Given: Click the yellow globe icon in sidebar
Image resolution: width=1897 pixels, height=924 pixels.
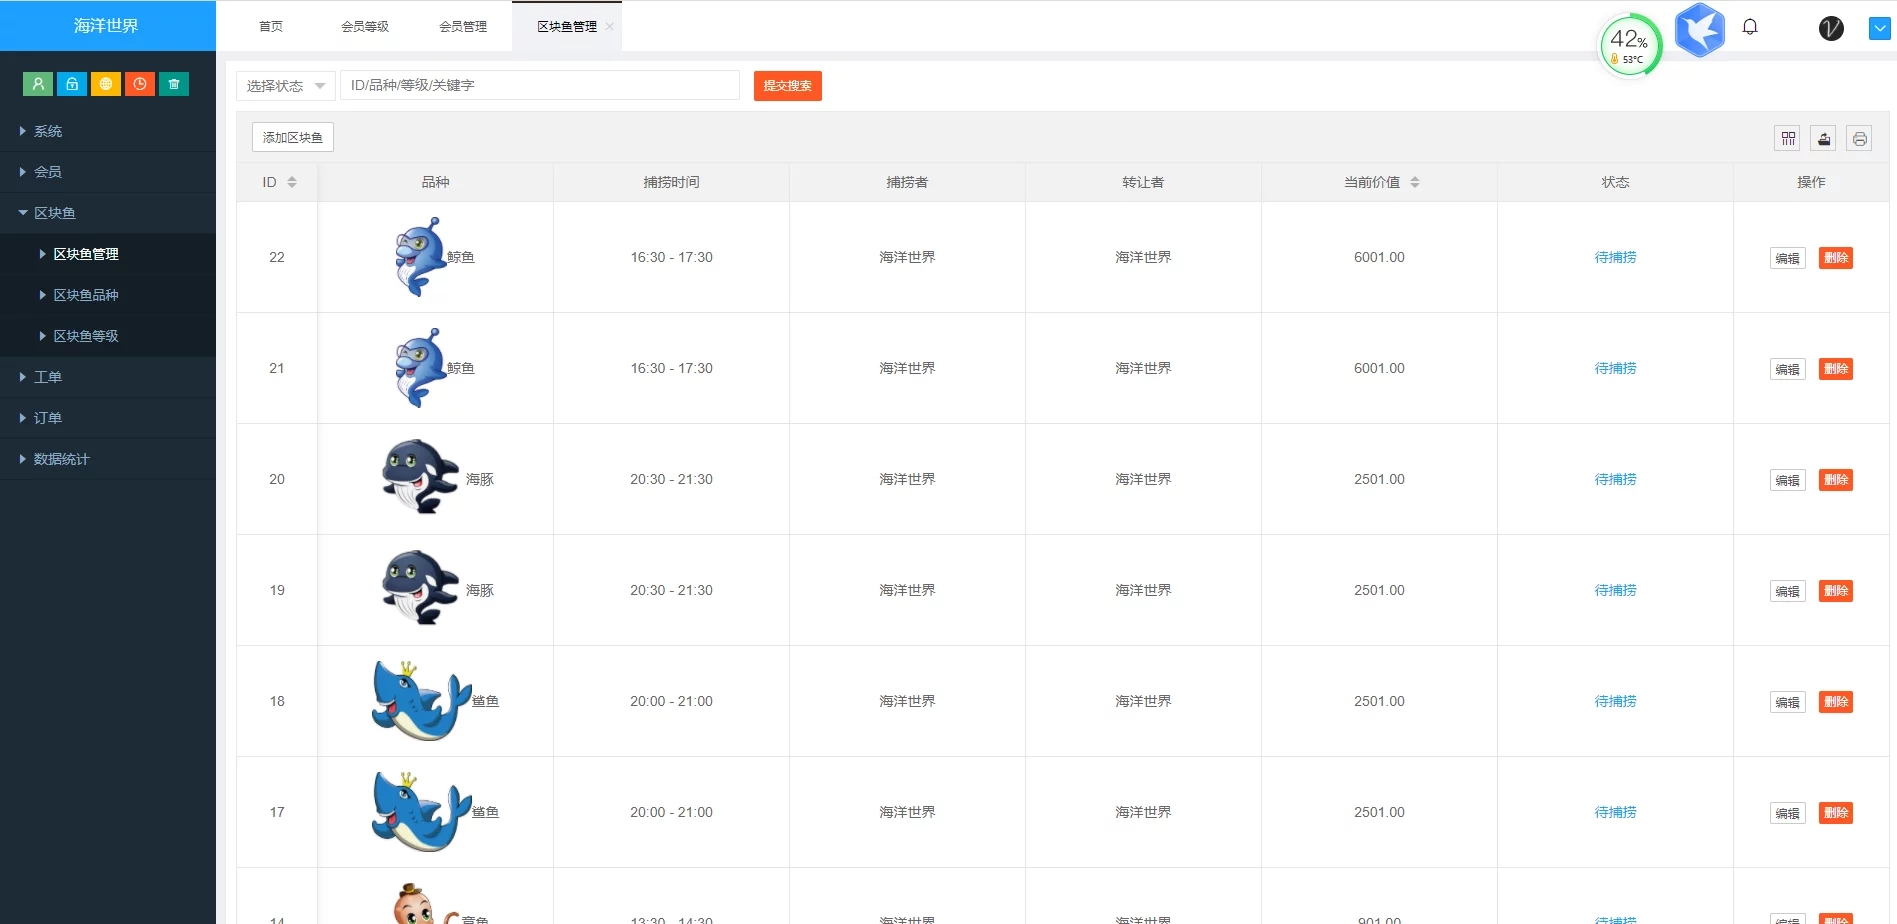Looking at the screenshot, I should click(x=106, y=84).
